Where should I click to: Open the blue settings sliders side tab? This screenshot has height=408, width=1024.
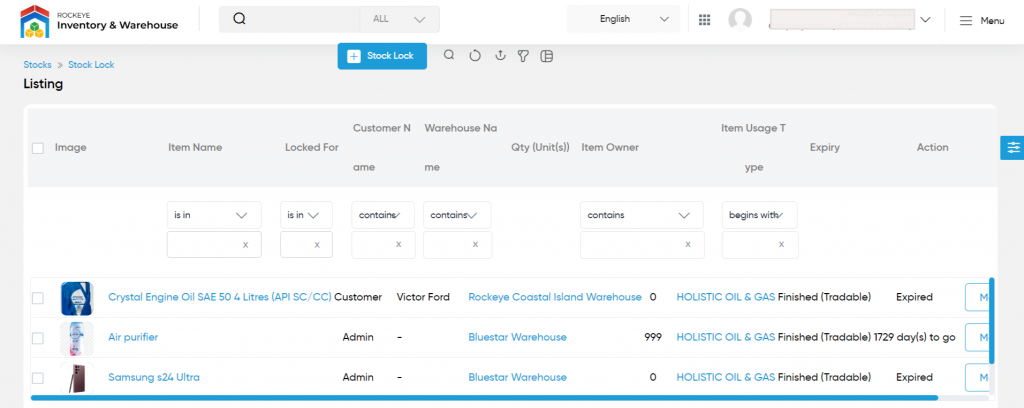coord(1012,148)
